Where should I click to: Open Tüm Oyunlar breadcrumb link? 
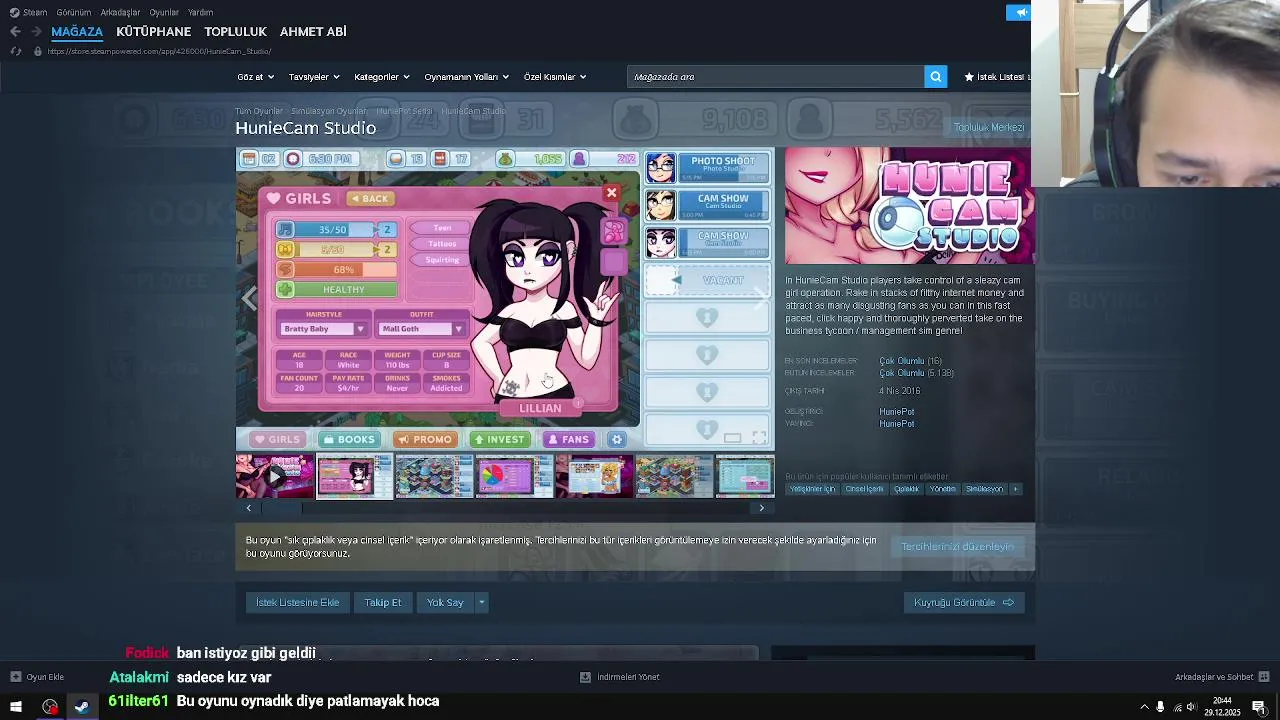click(x=259, y=111)
